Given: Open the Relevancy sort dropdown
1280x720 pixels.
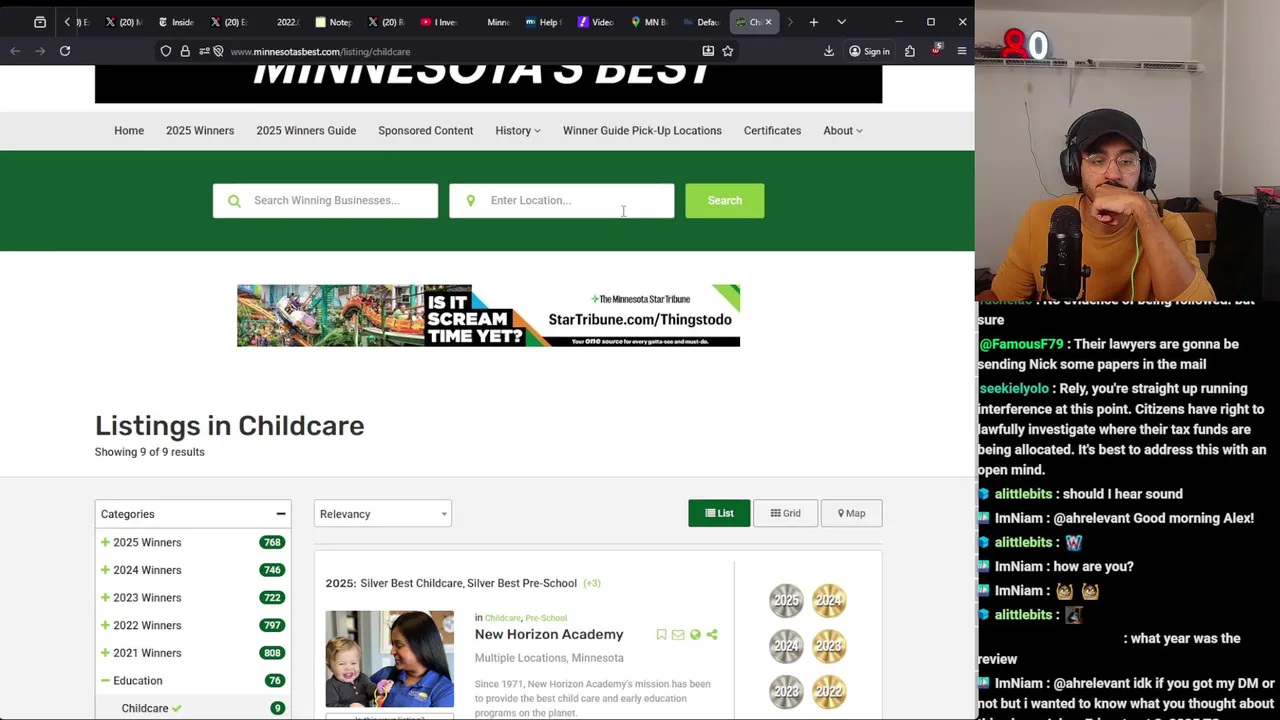Looking at the screenshot, I should pos(383,514).
